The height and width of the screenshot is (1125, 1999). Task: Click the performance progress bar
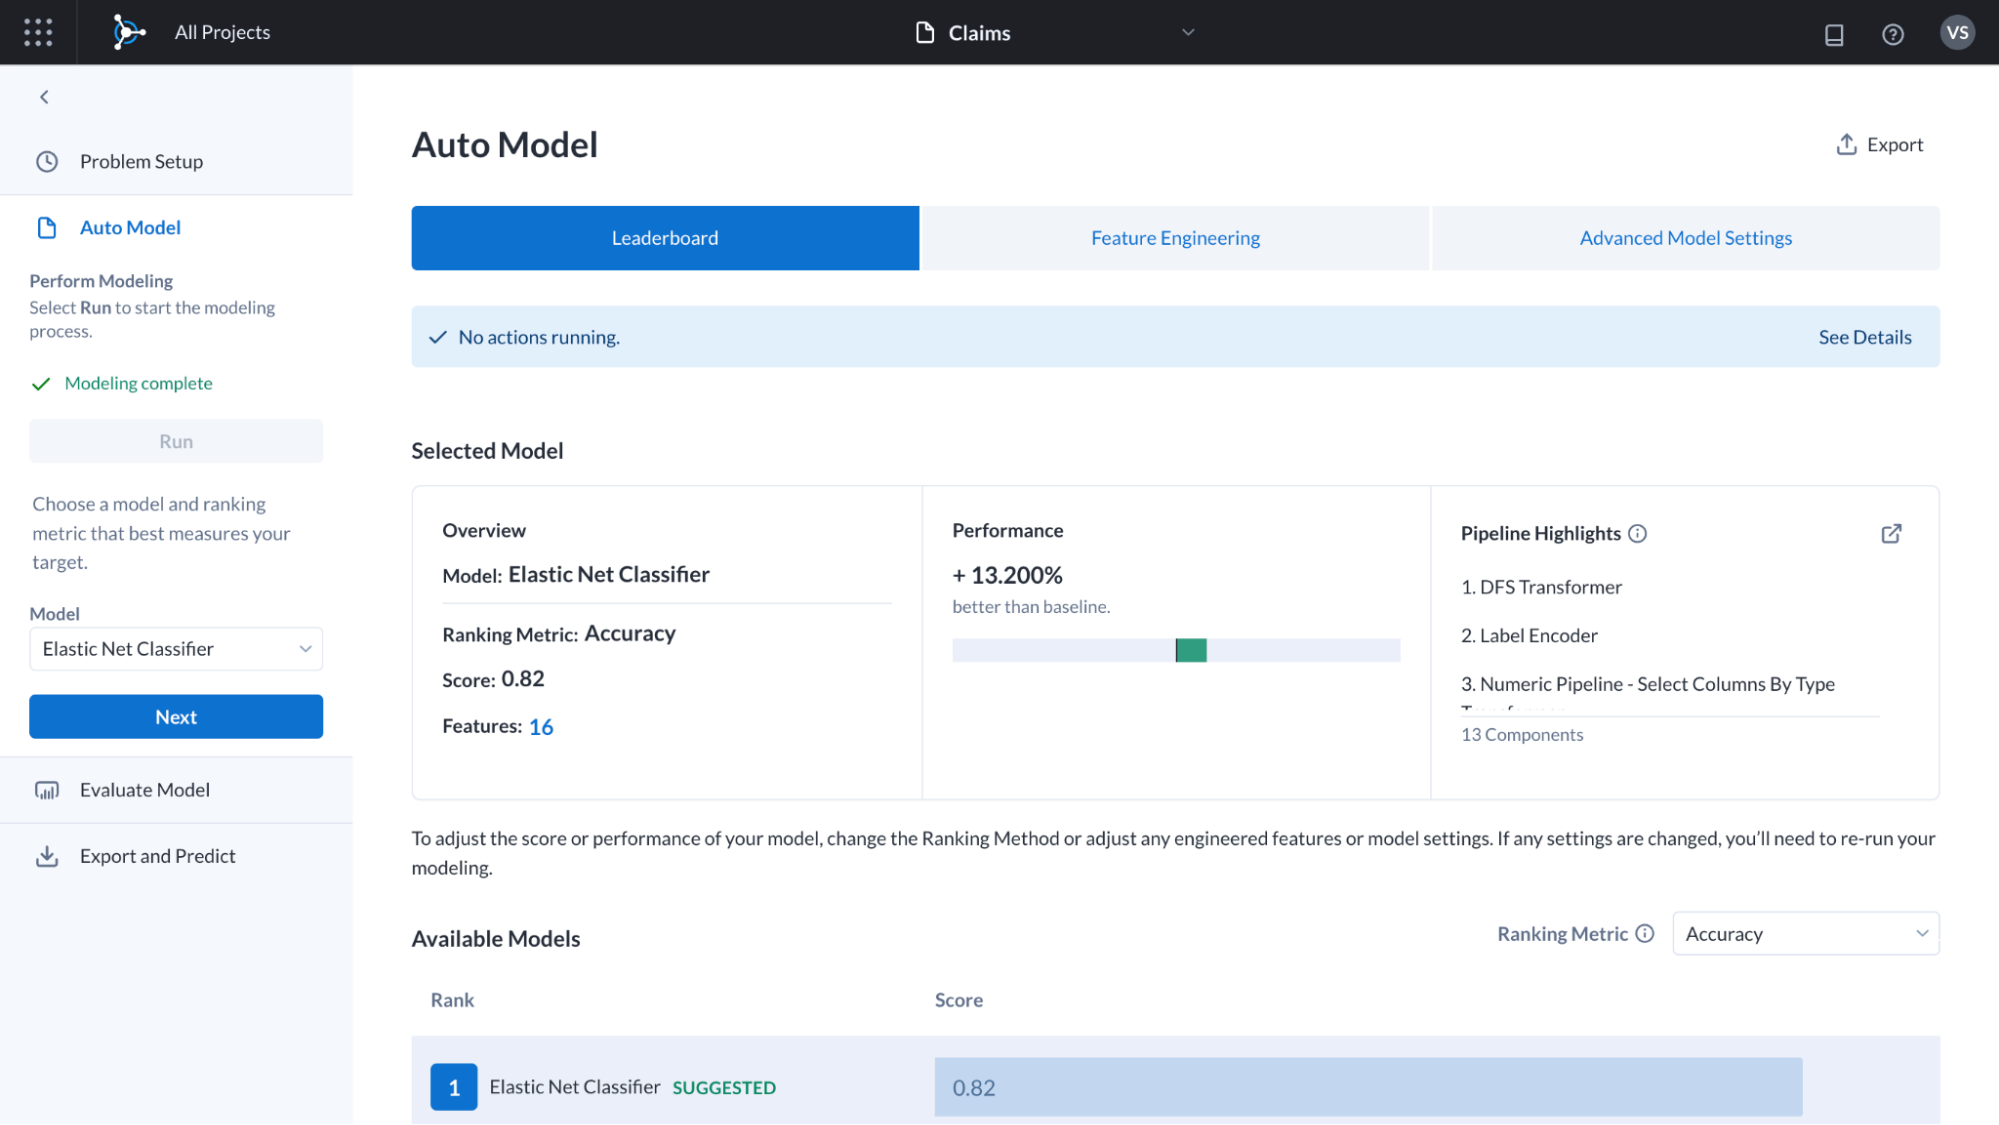1175,650
